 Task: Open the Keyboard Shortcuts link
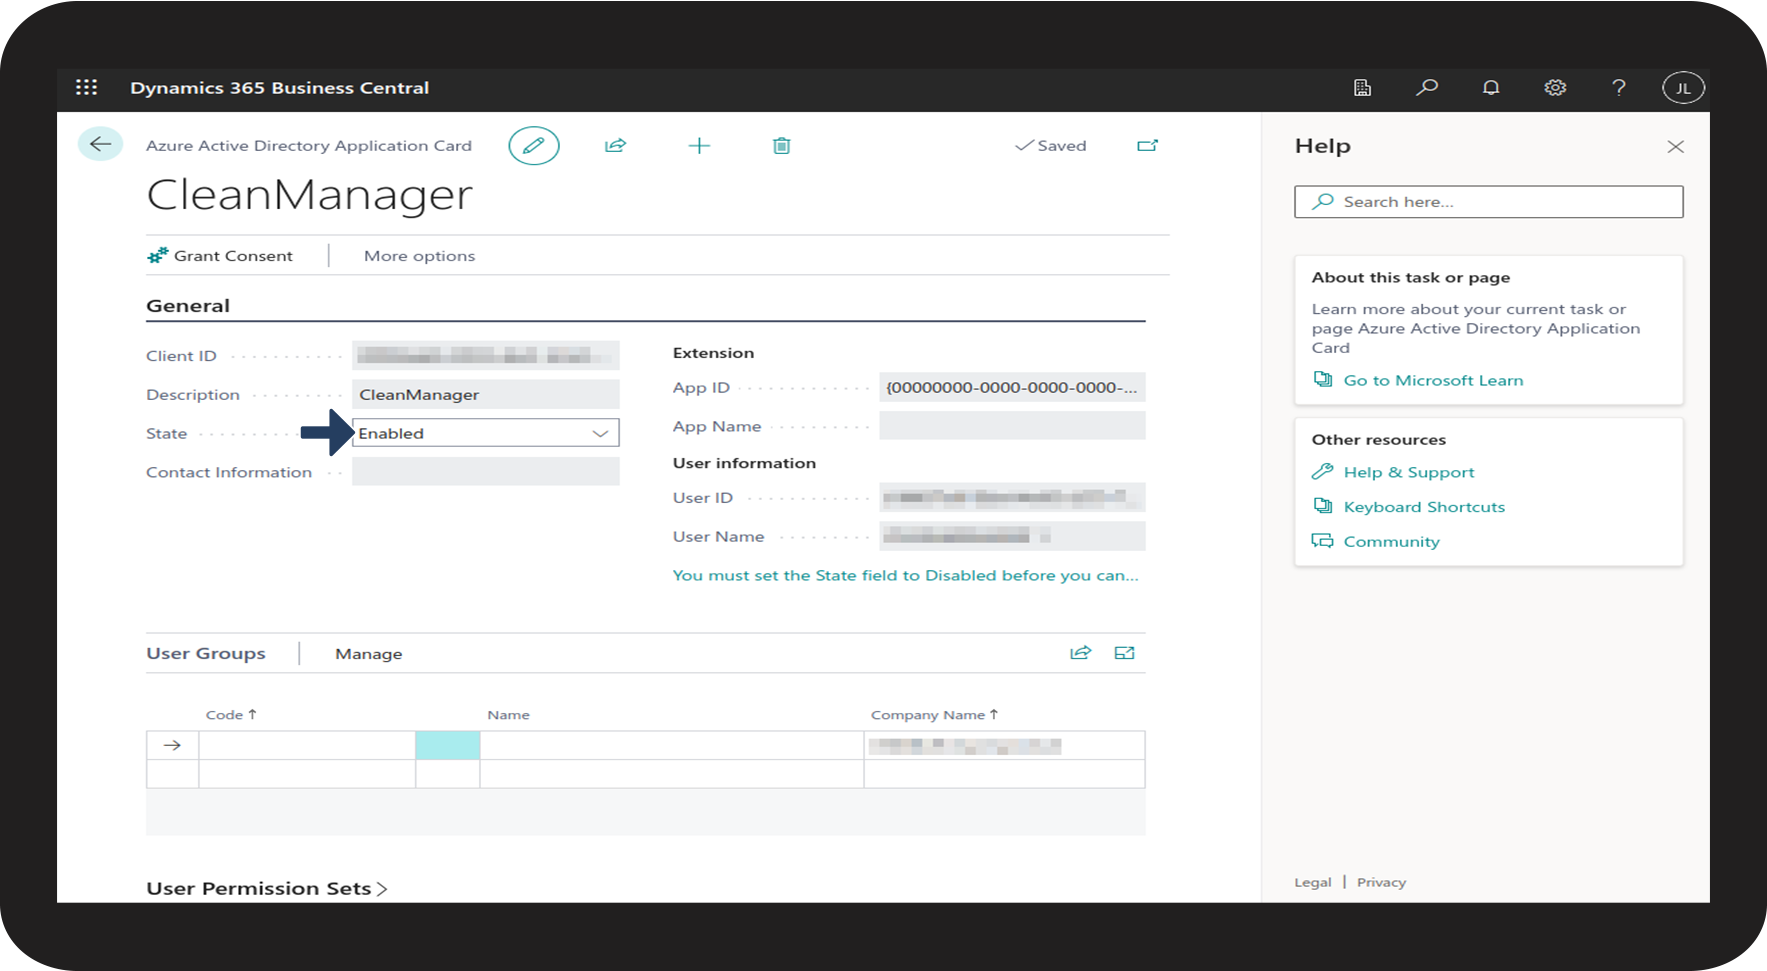click(x=1424, y=507)
